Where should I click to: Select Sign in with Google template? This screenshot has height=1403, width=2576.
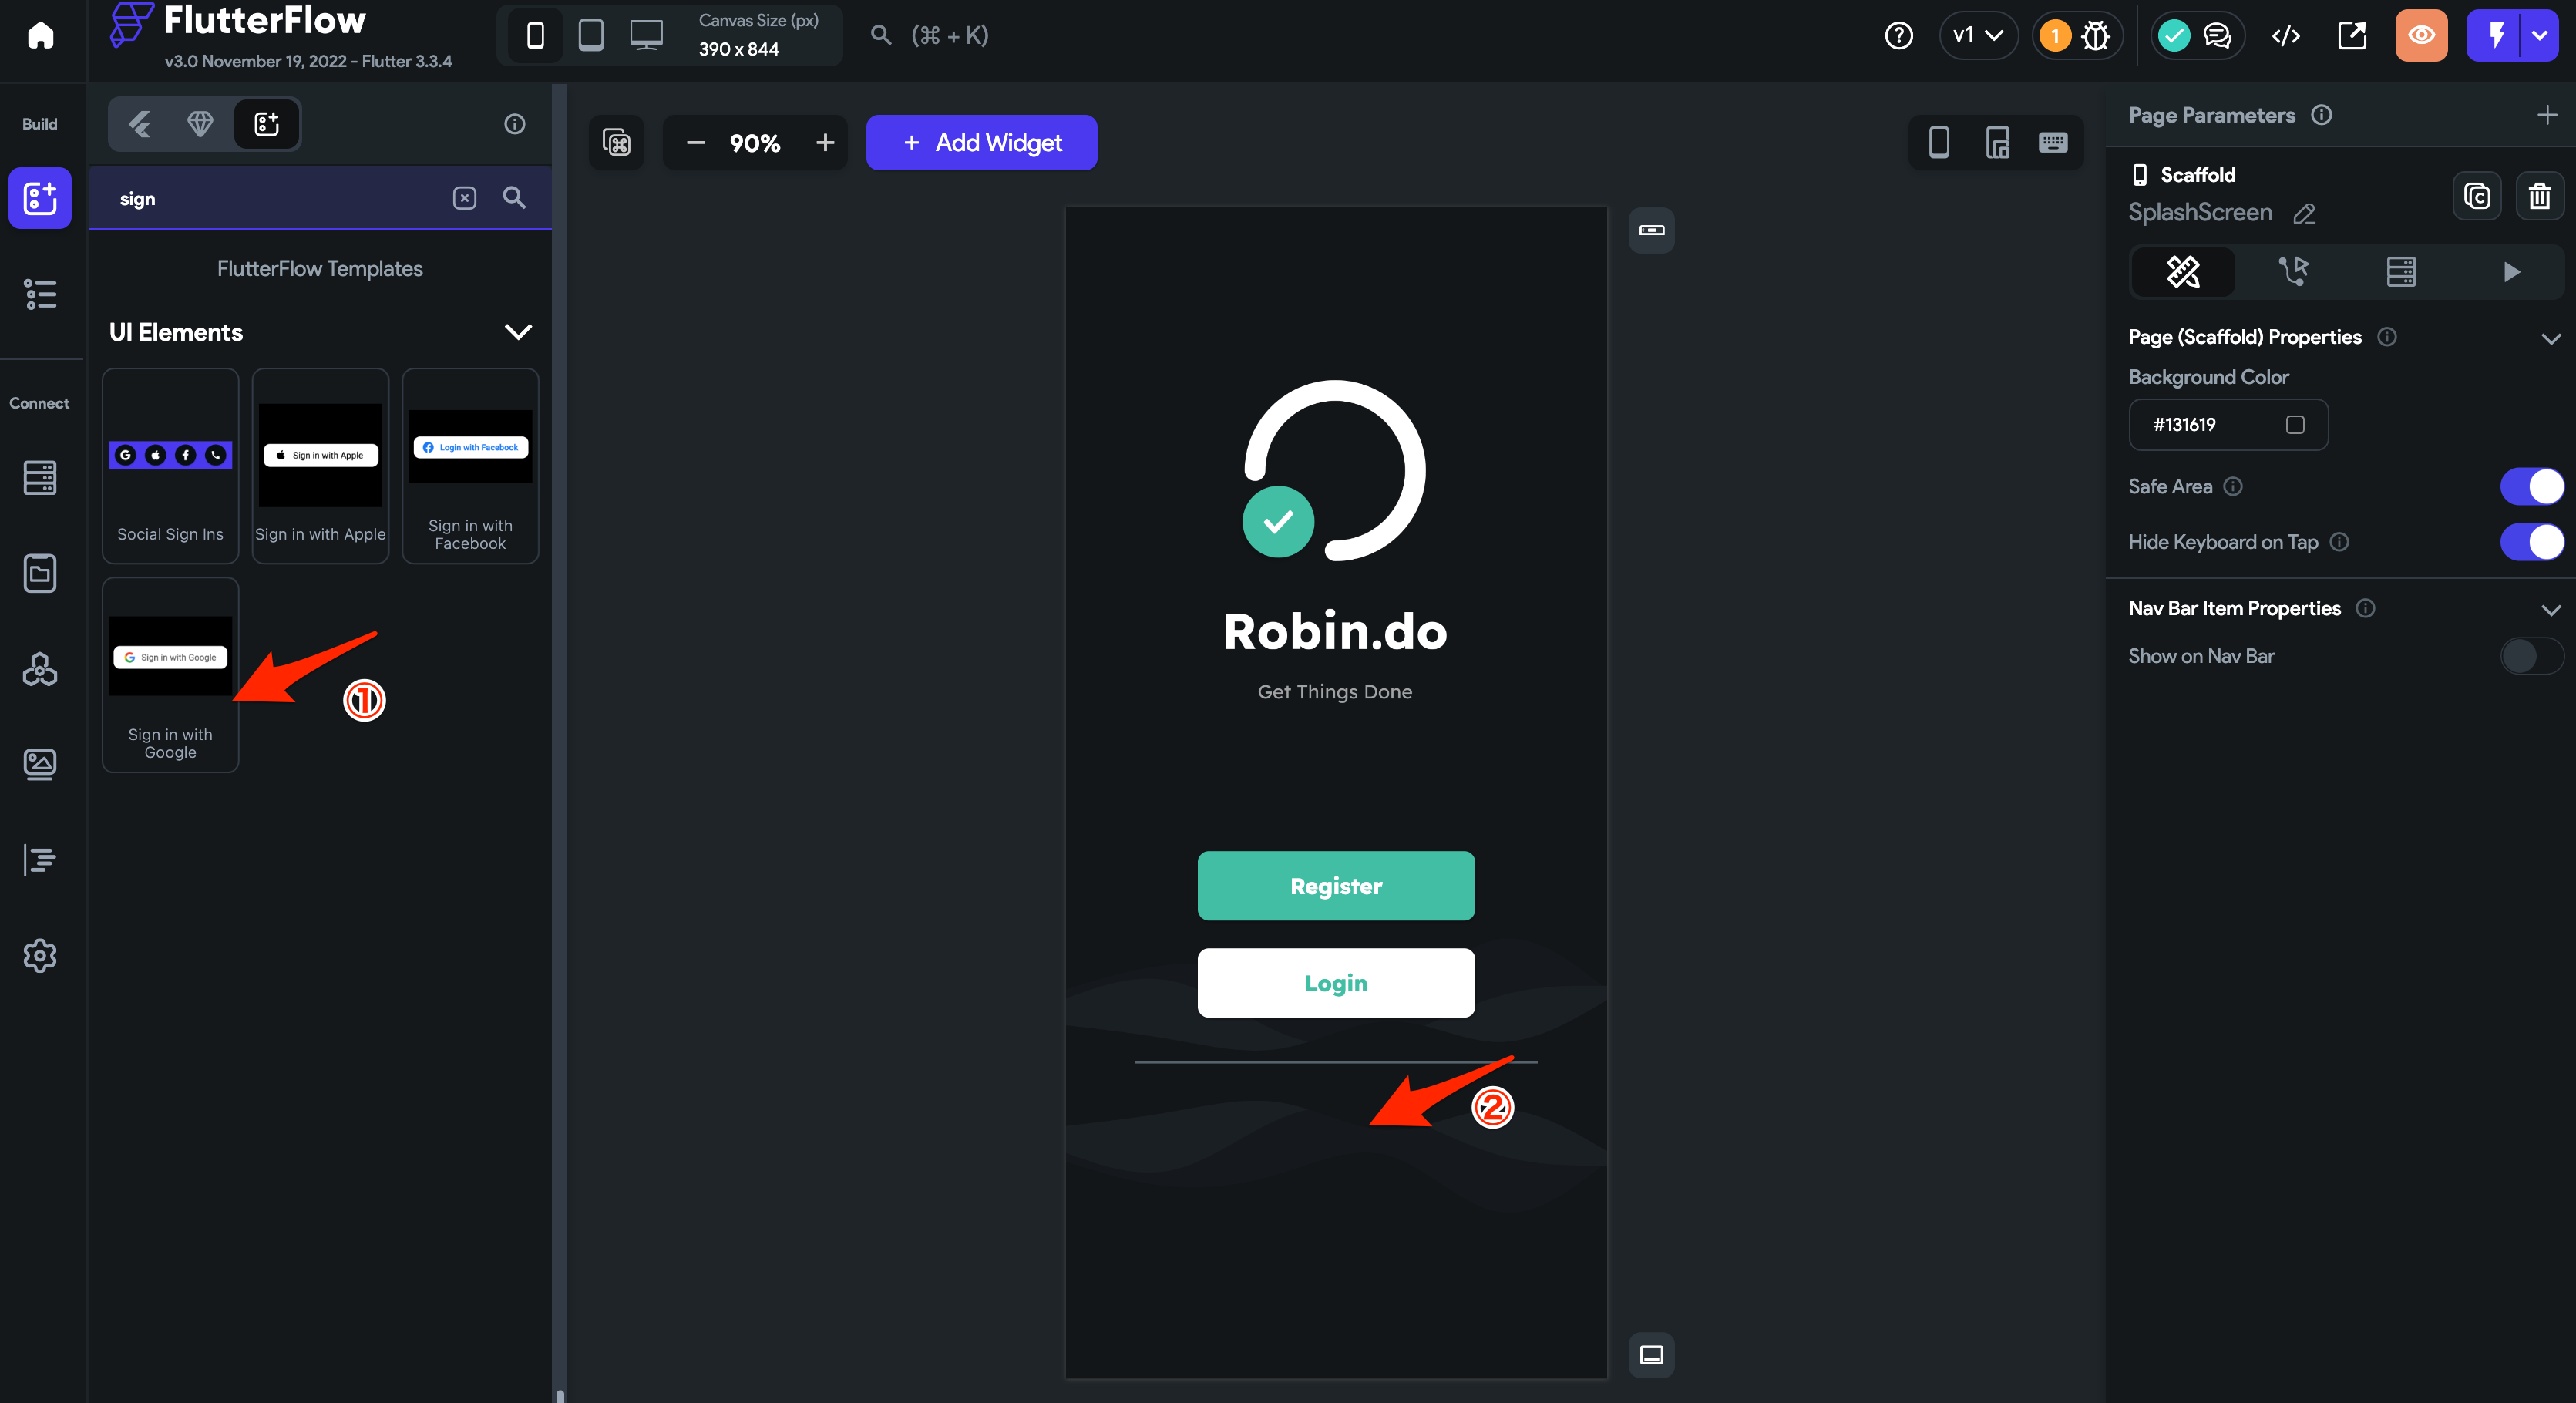170,674
